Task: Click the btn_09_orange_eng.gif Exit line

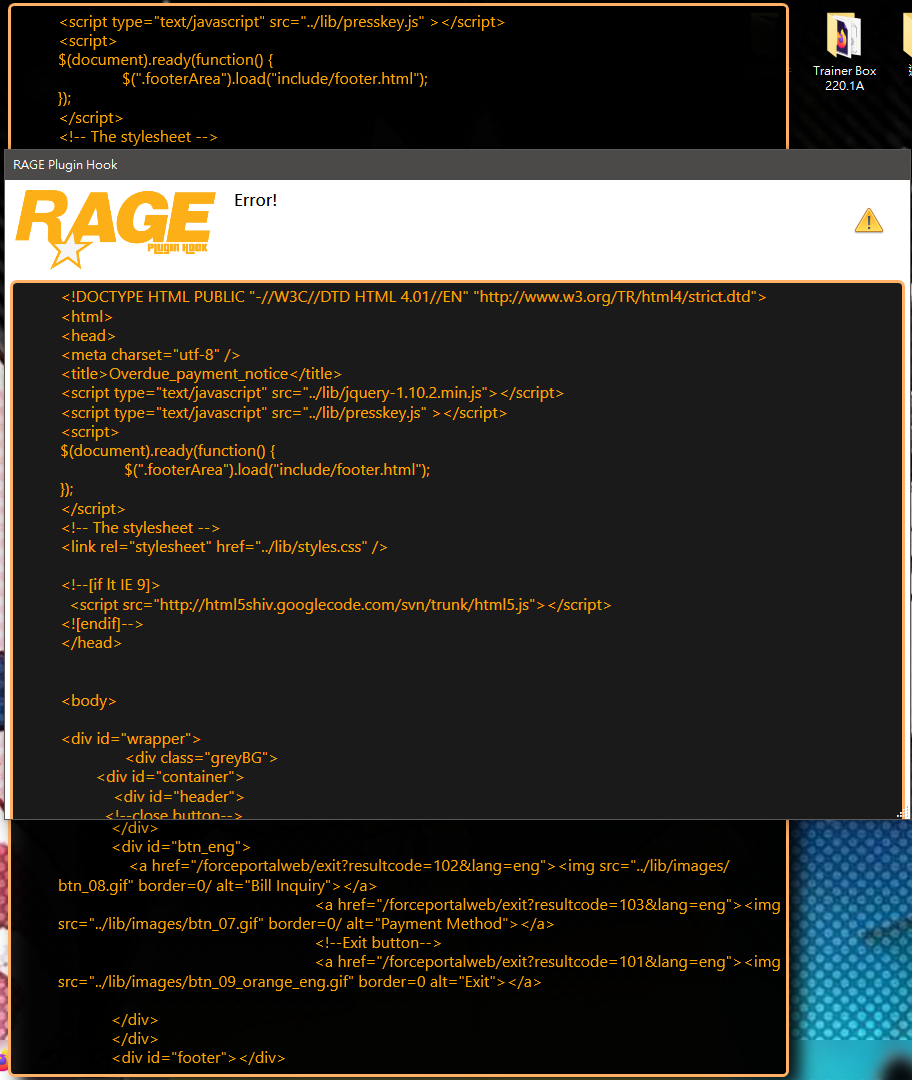Action: [x=300, y=982]
